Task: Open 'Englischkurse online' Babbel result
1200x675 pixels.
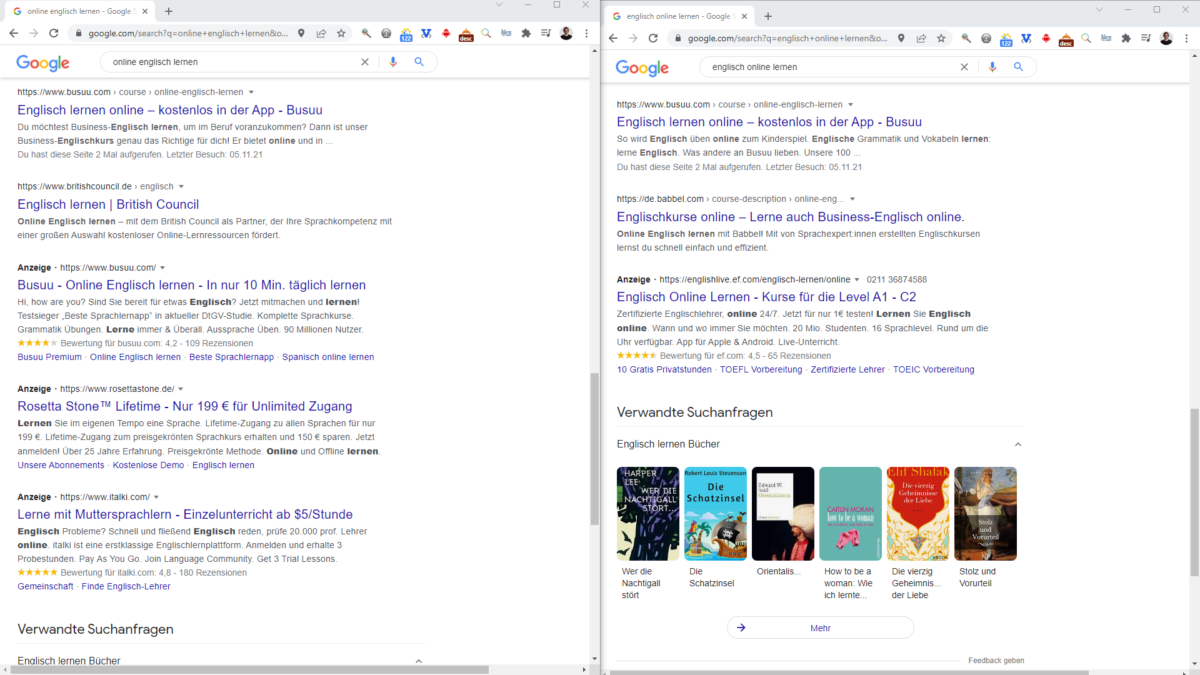Action: tap(790, 217)
